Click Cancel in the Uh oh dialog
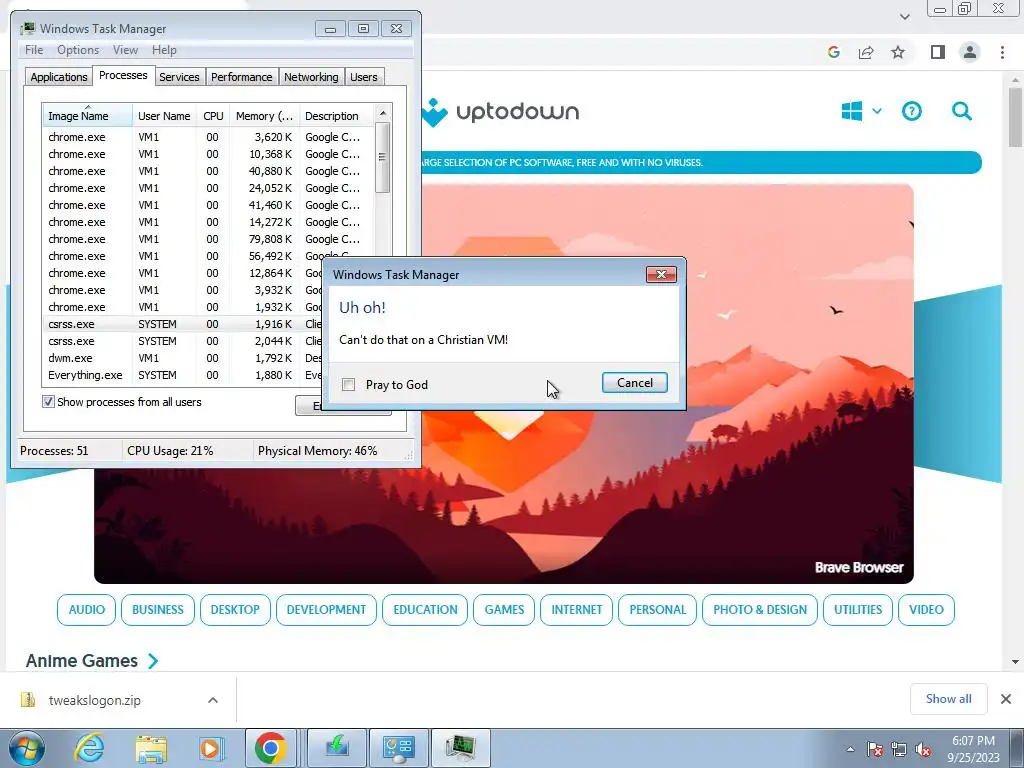Viewport: 1024px width, 768px height. 635,383
